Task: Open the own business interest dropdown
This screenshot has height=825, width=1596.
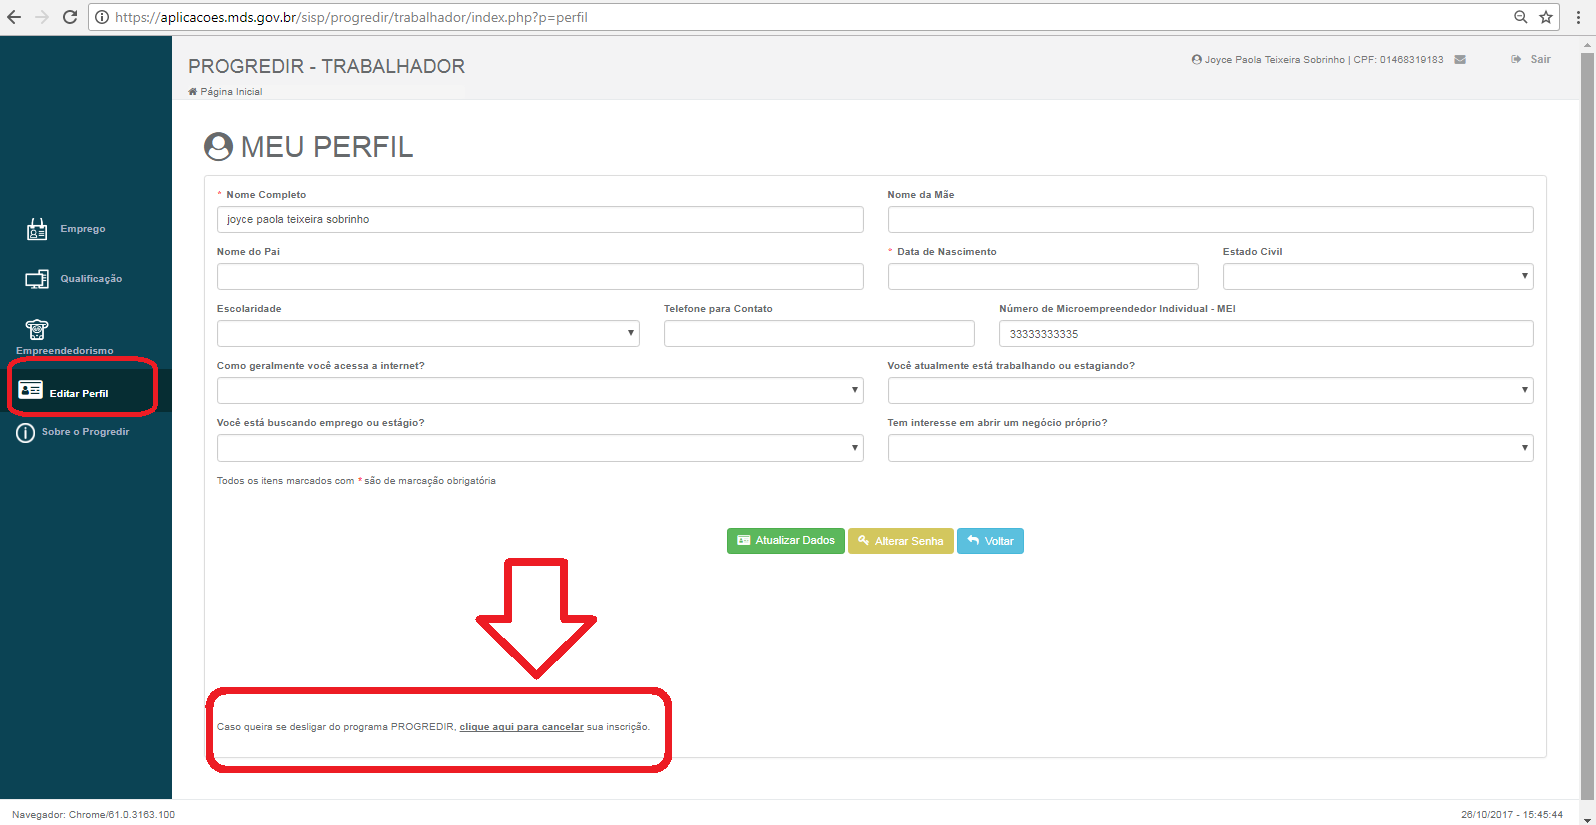Action: point(1210,448)
